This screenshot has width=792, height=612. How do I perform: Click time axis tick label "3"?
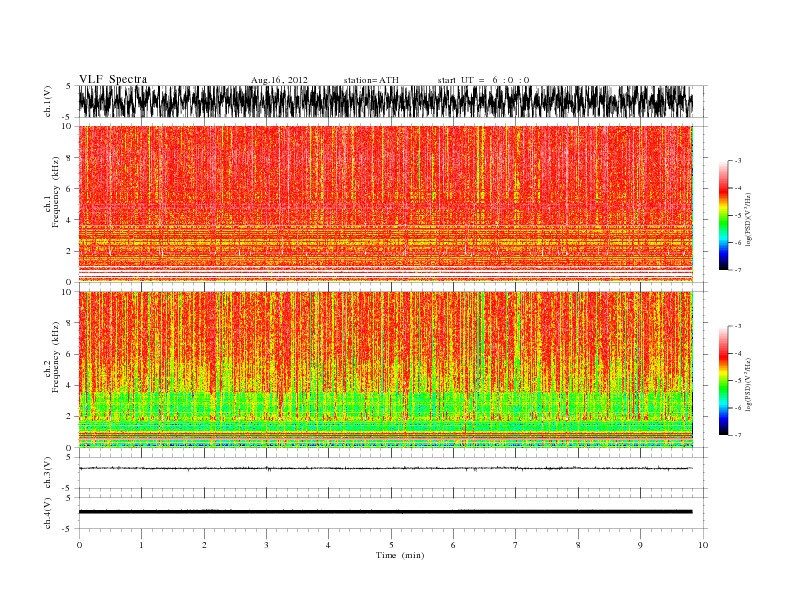(x=266, y=545)
